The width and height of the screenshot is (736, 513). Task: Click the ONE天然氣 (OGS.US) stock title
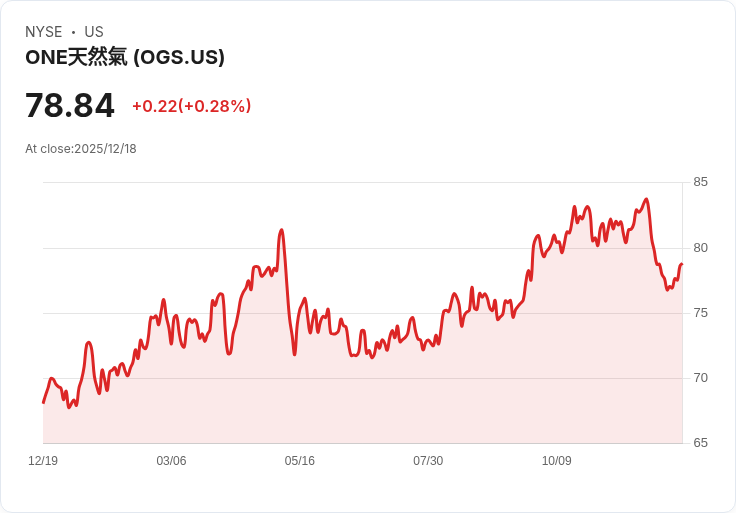click(x=125, y=57)
